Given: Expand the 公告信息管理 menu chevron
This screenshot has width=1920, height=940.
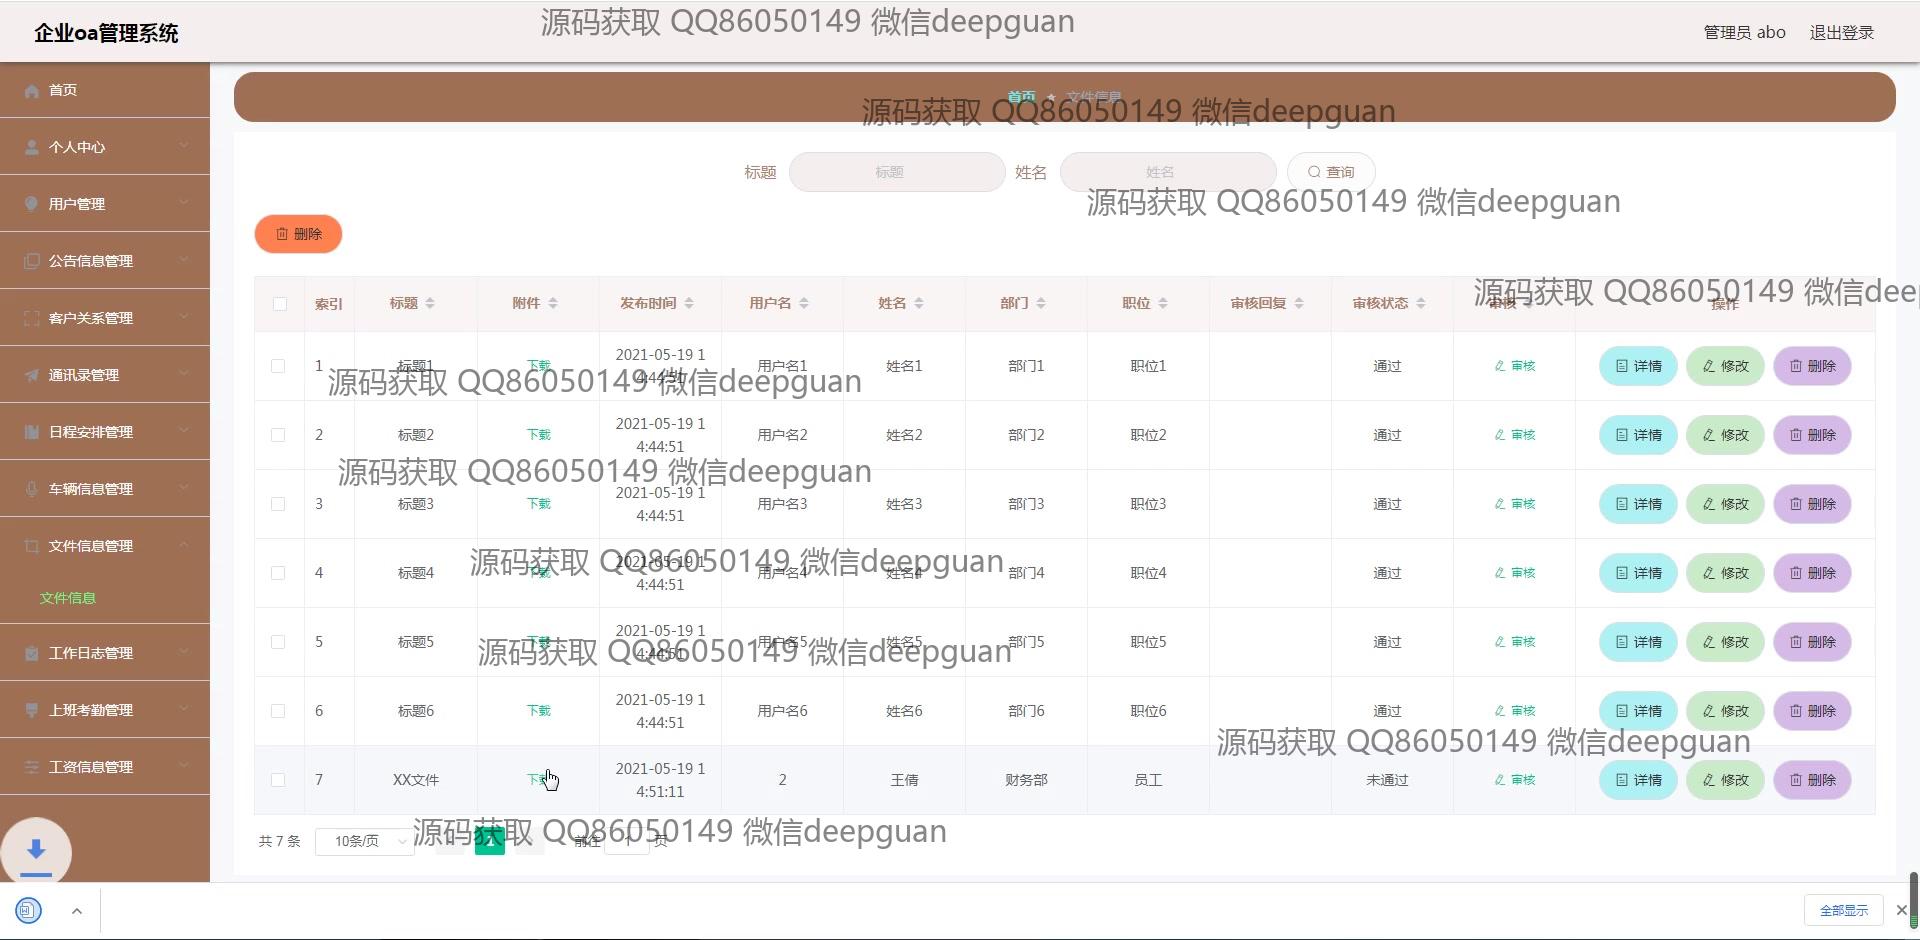Looking at the screenshot, I should 184,260.
